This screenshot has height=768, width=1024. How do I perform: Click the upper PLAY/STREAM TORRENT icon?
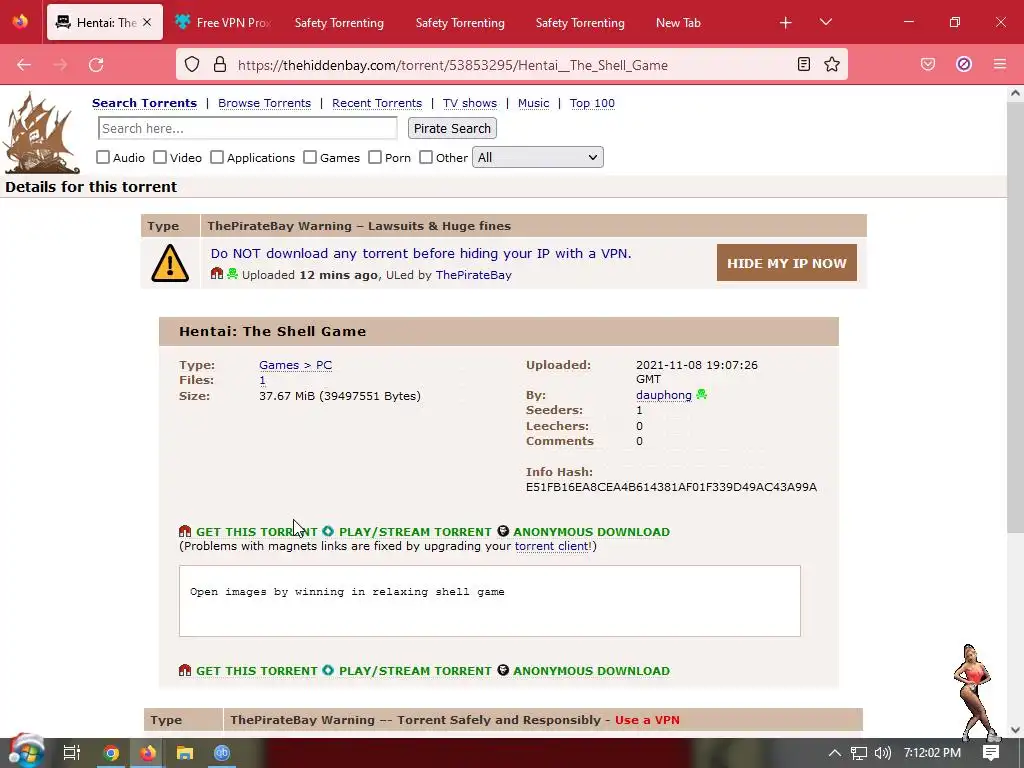click(328, 531)
